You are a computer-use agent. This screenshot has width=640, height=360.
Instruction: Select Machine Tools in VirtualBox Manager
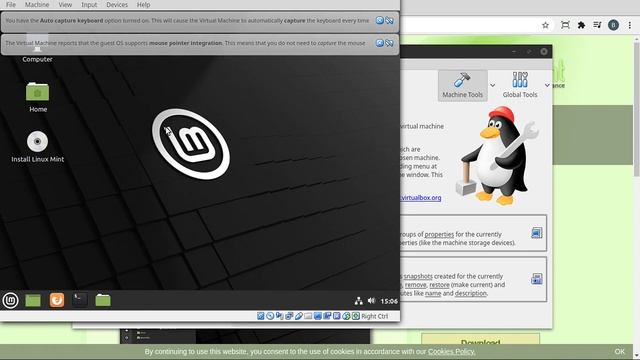(462, 85)
